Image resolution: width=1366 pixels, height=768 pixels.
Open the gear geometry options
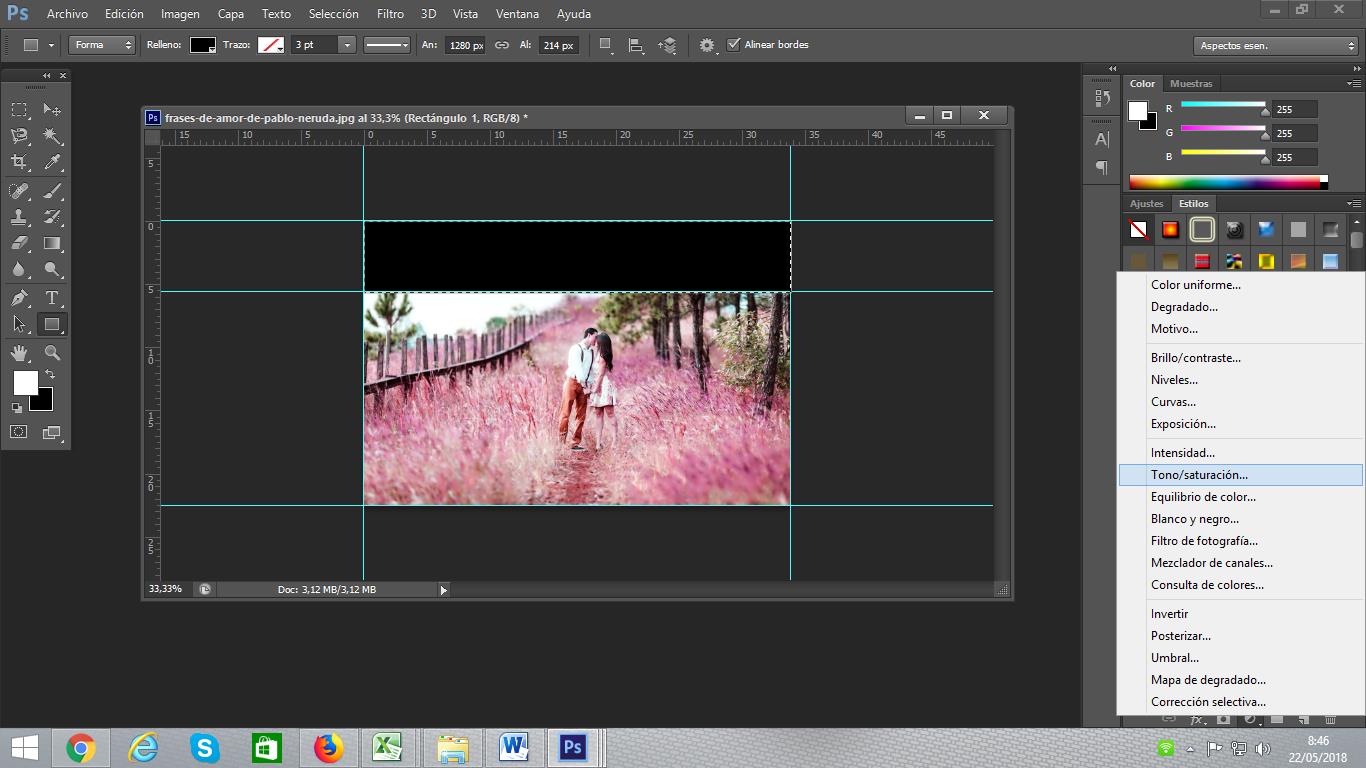708,45
